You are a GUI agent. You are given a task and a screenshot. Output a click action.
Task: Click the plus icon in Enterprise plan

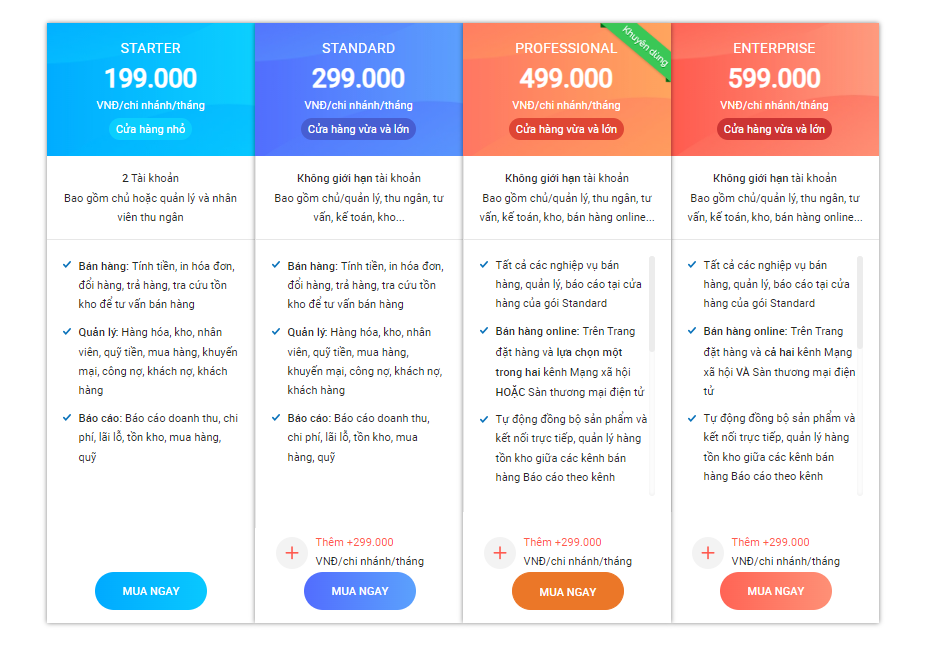[708, 553]
